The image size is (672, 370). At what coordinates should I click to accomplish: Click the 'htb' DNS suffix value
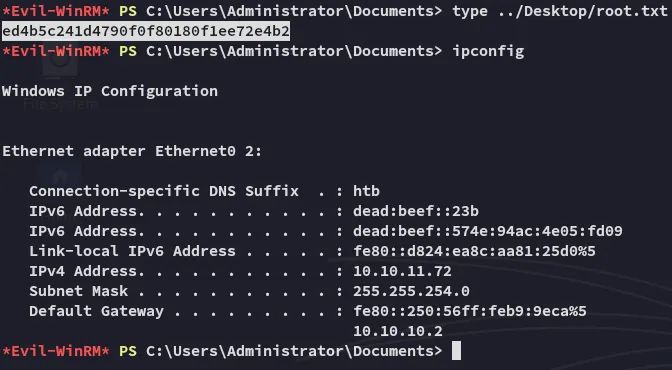pos(366,191)
